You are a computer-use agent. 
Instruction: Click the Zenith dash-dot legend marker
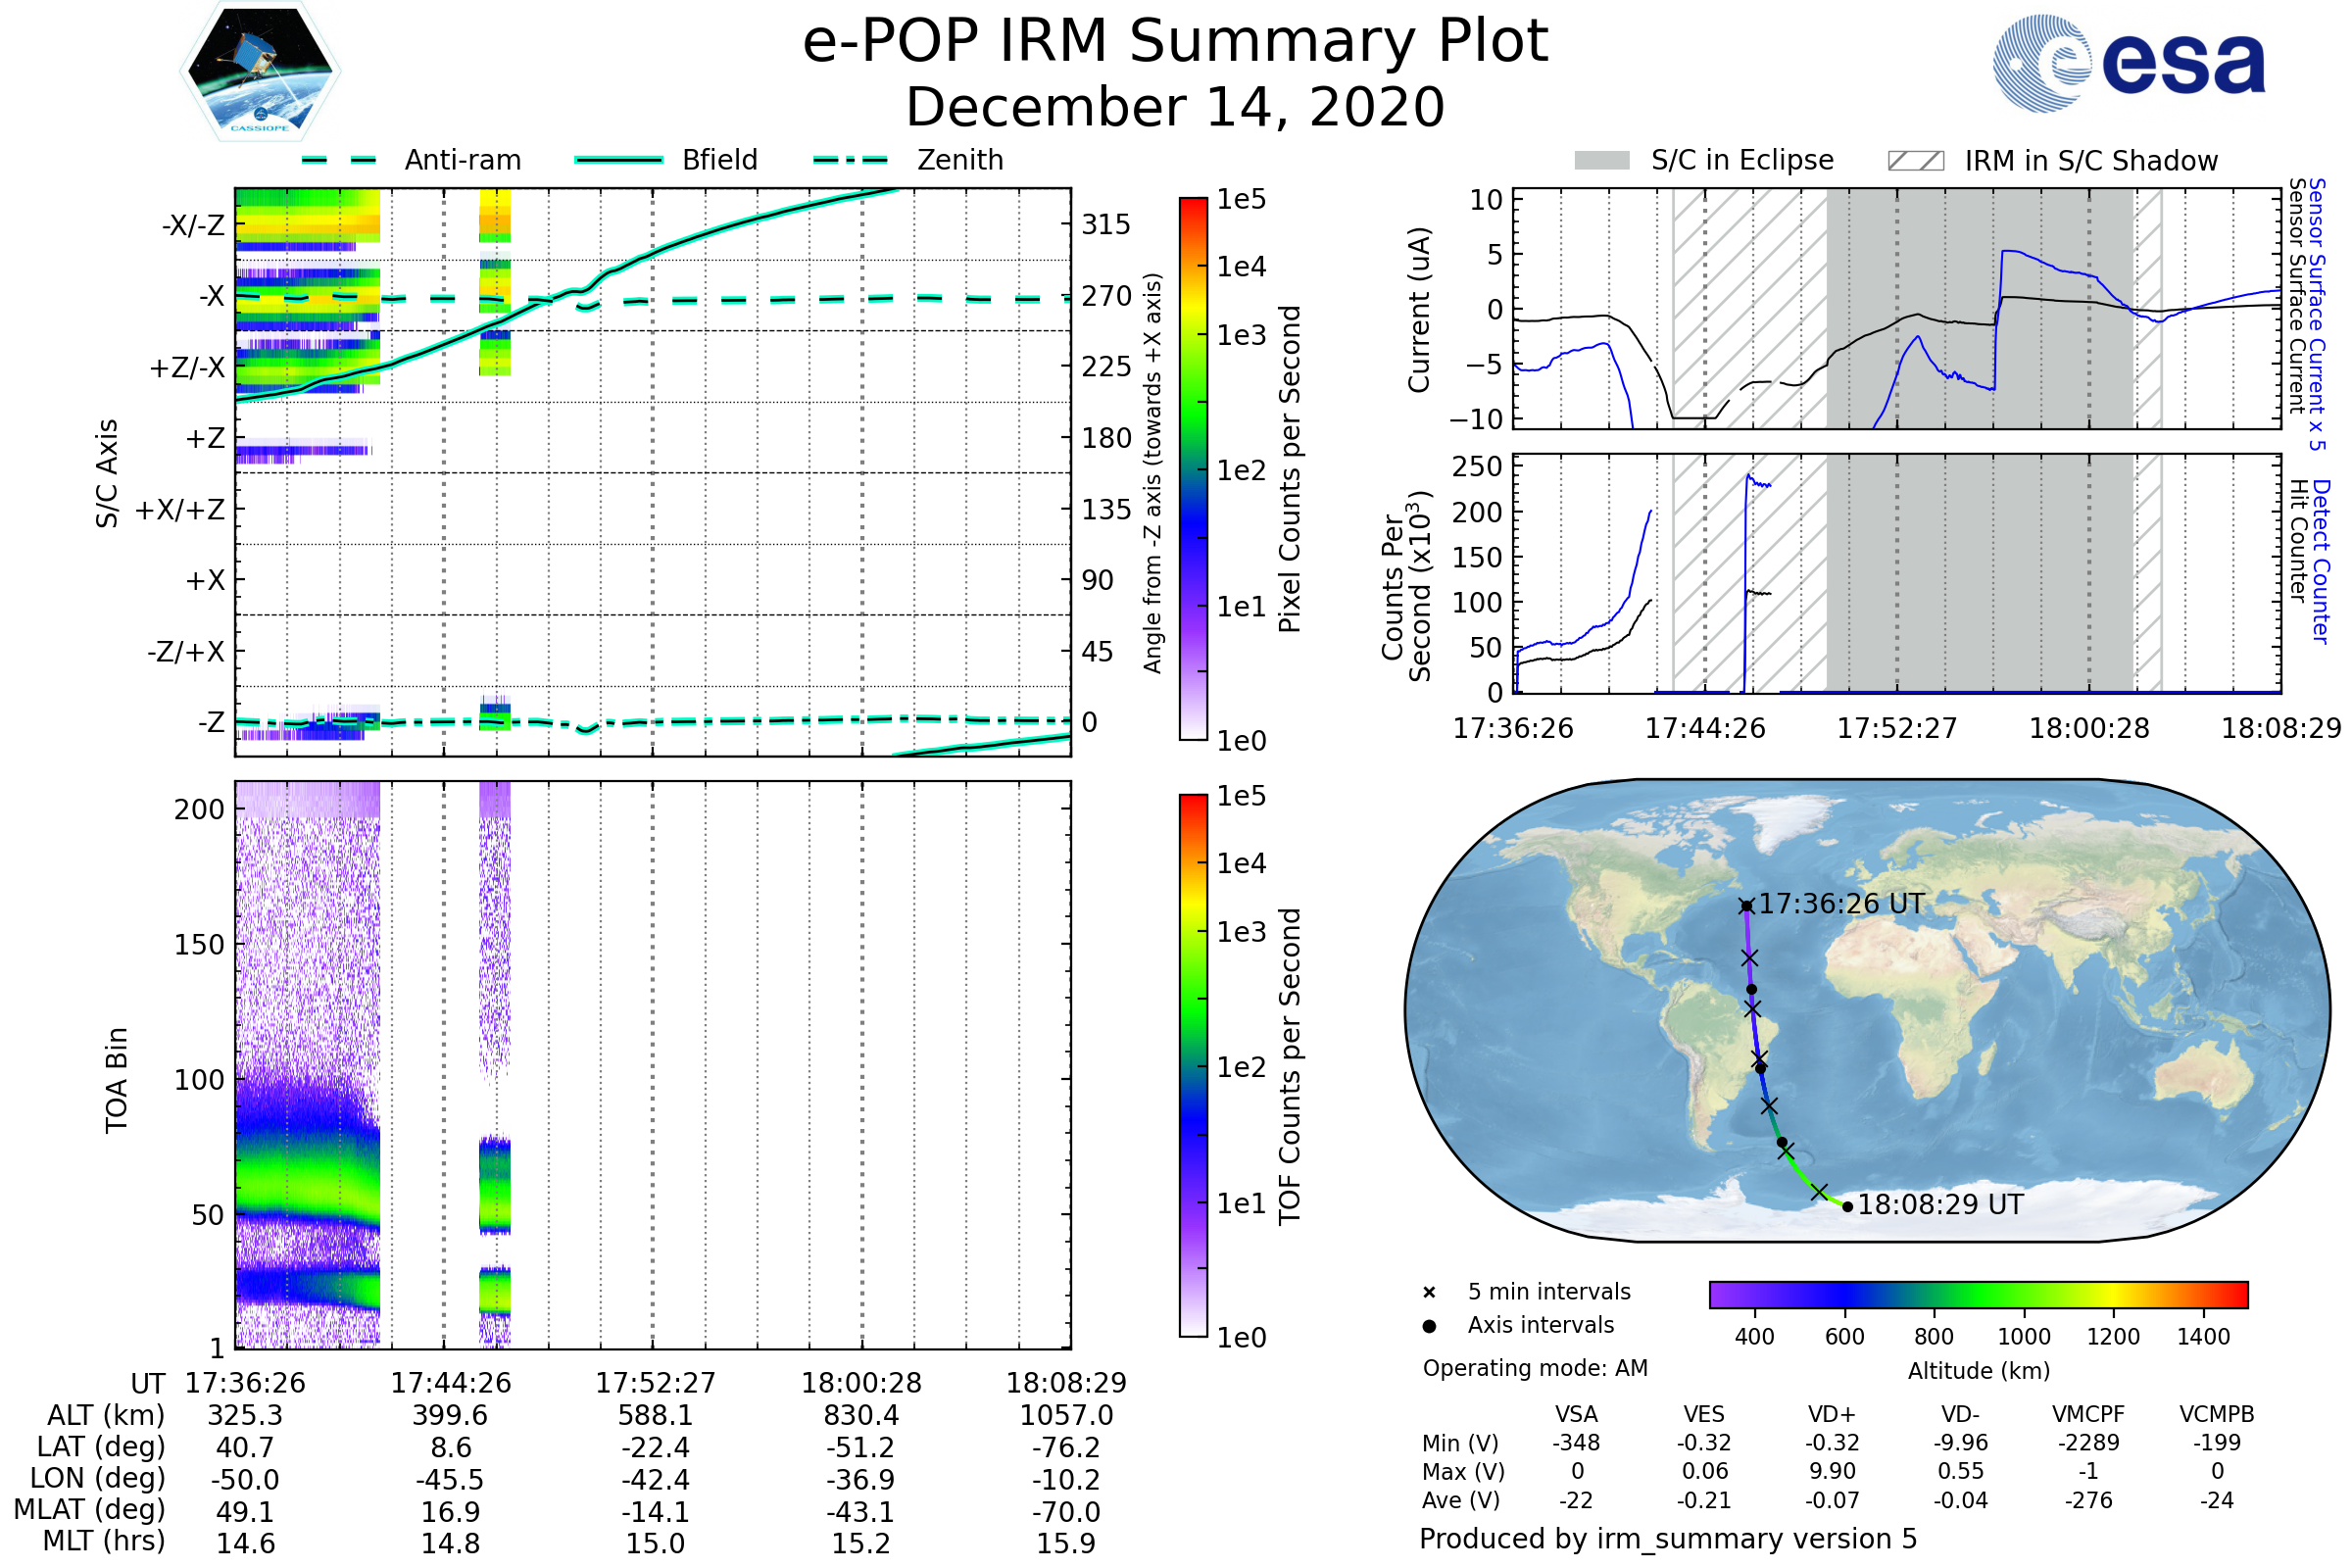pyautogui.click(x=850, y=160)
